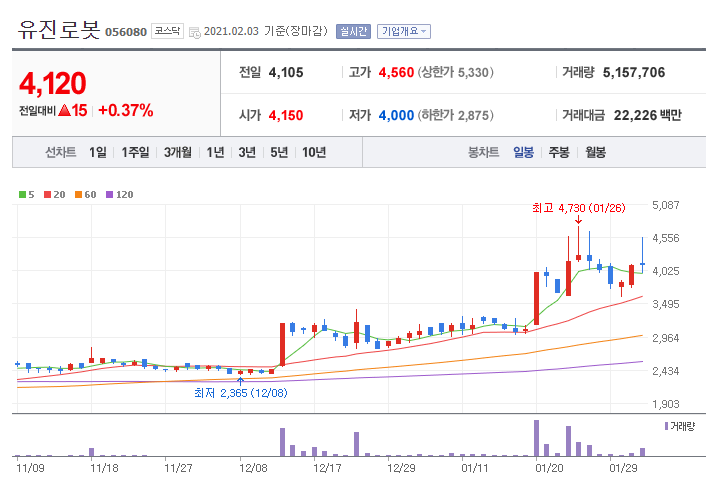
Task: Select the 3개월 line chart tab
Action: 178,152
